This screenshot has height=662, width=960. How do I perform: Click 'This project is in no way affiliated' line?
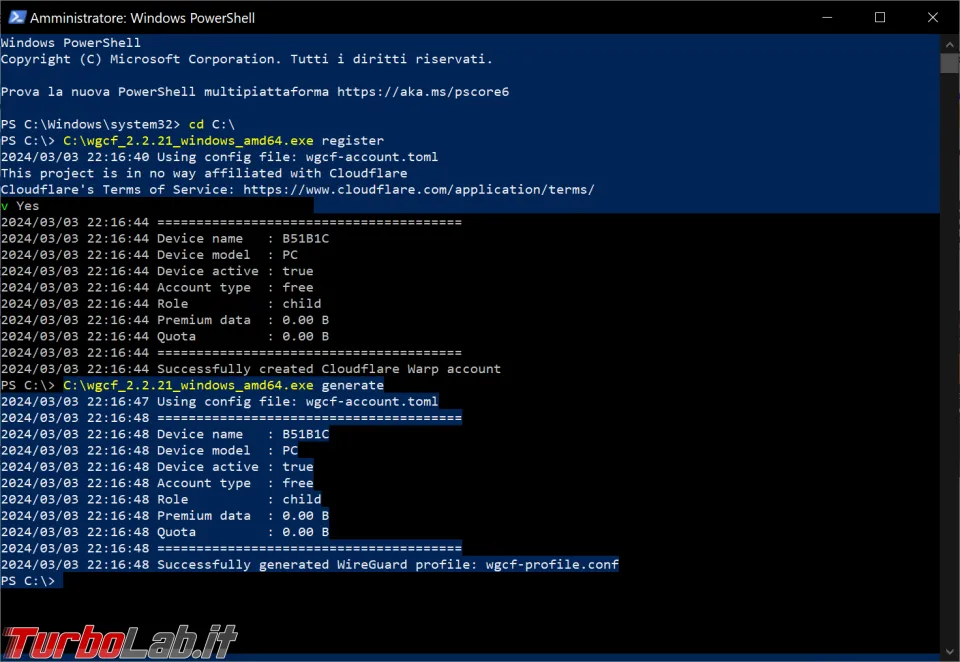point(204,173)
